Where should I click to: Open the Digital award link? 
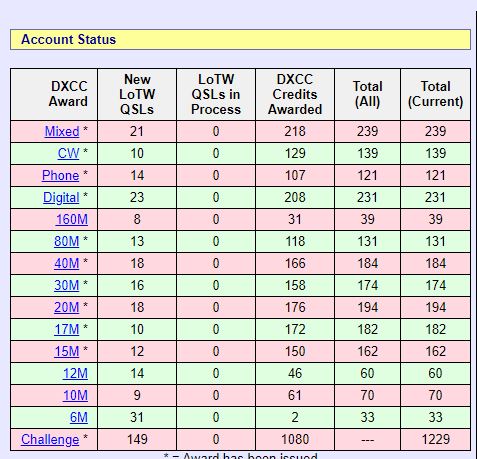[61, 197]
